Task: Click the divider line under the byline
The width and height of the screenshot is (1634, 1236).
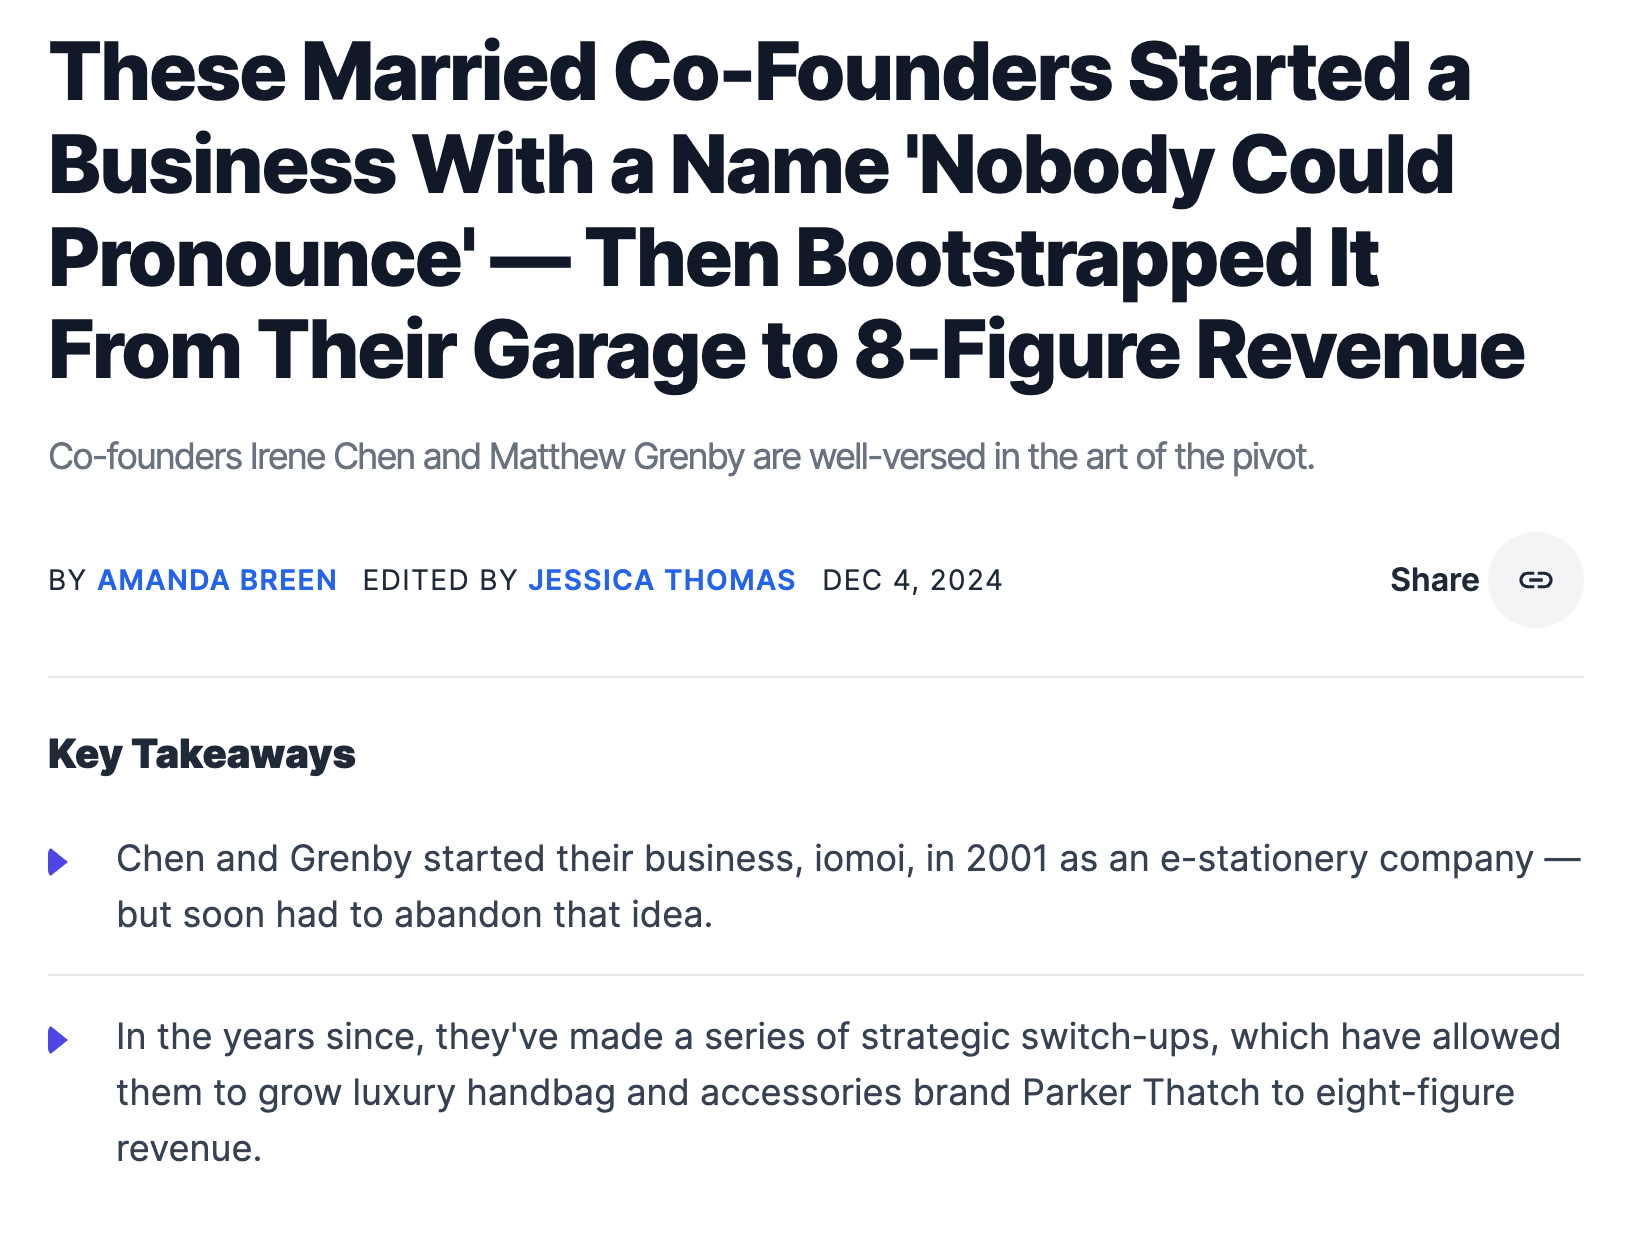Action: coord(817,675)
